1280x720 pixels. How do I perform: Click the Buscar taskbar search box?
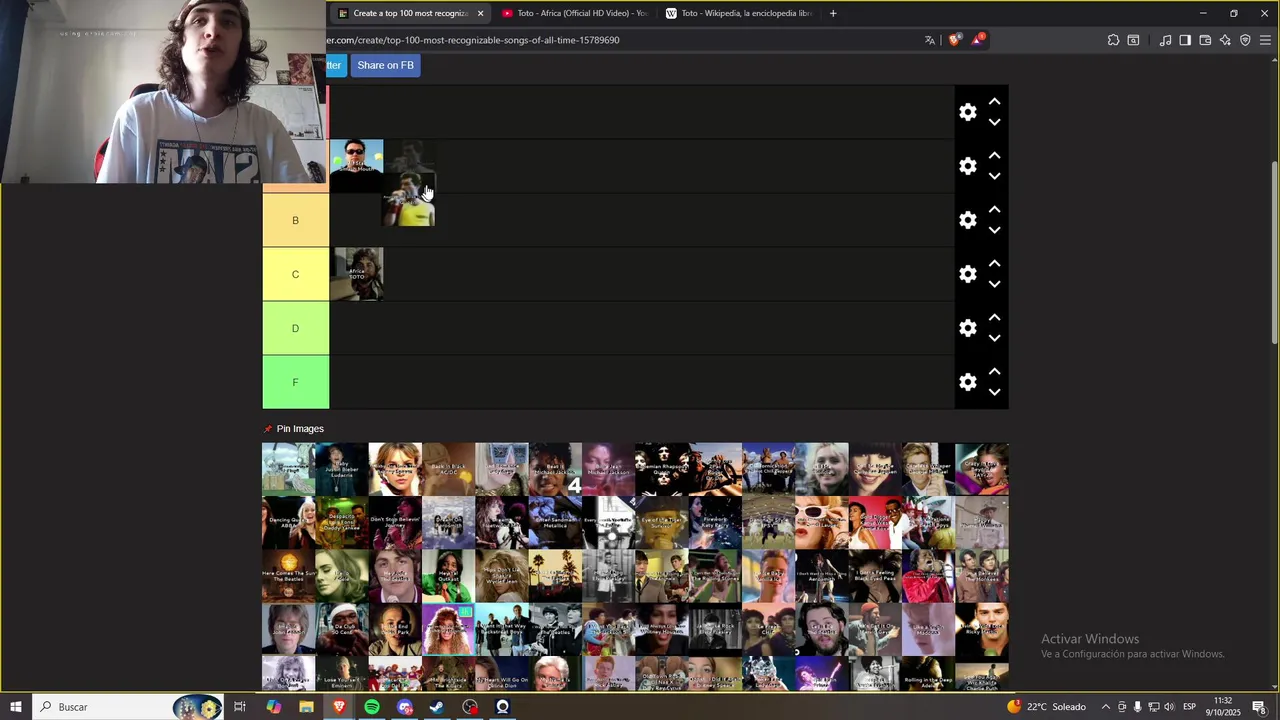128,707
